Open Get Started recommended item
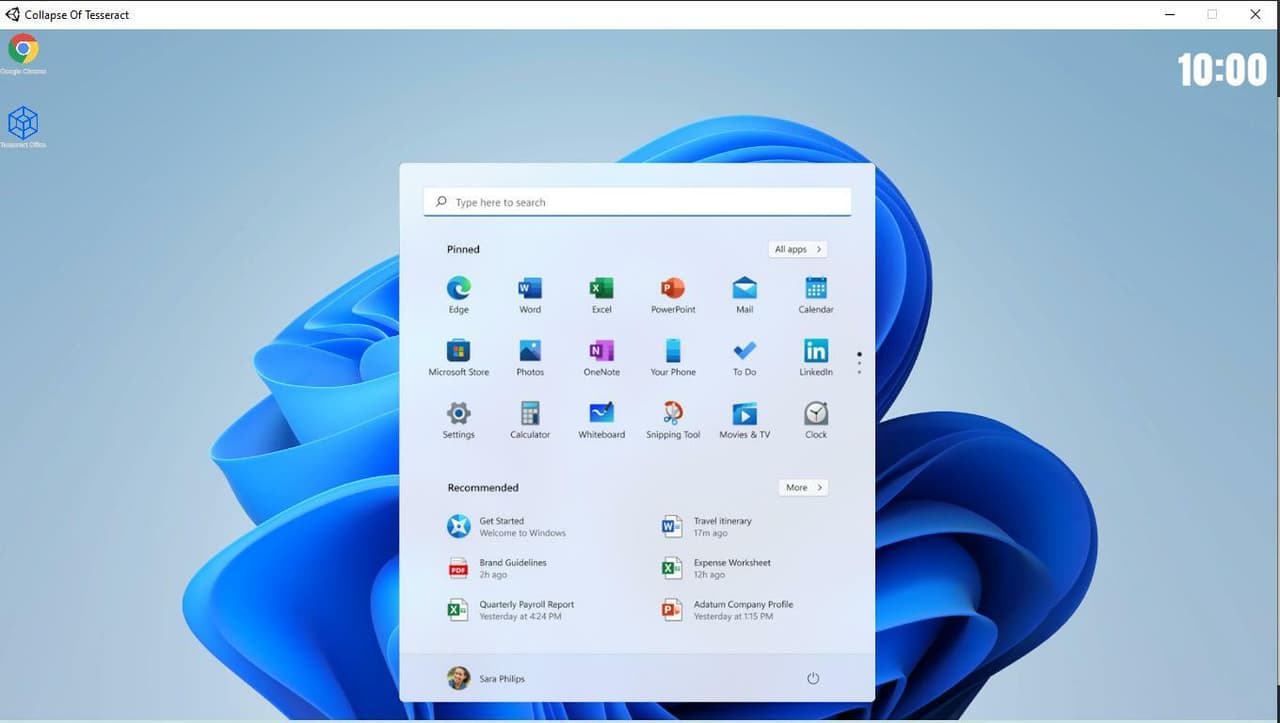 point(507,527)
